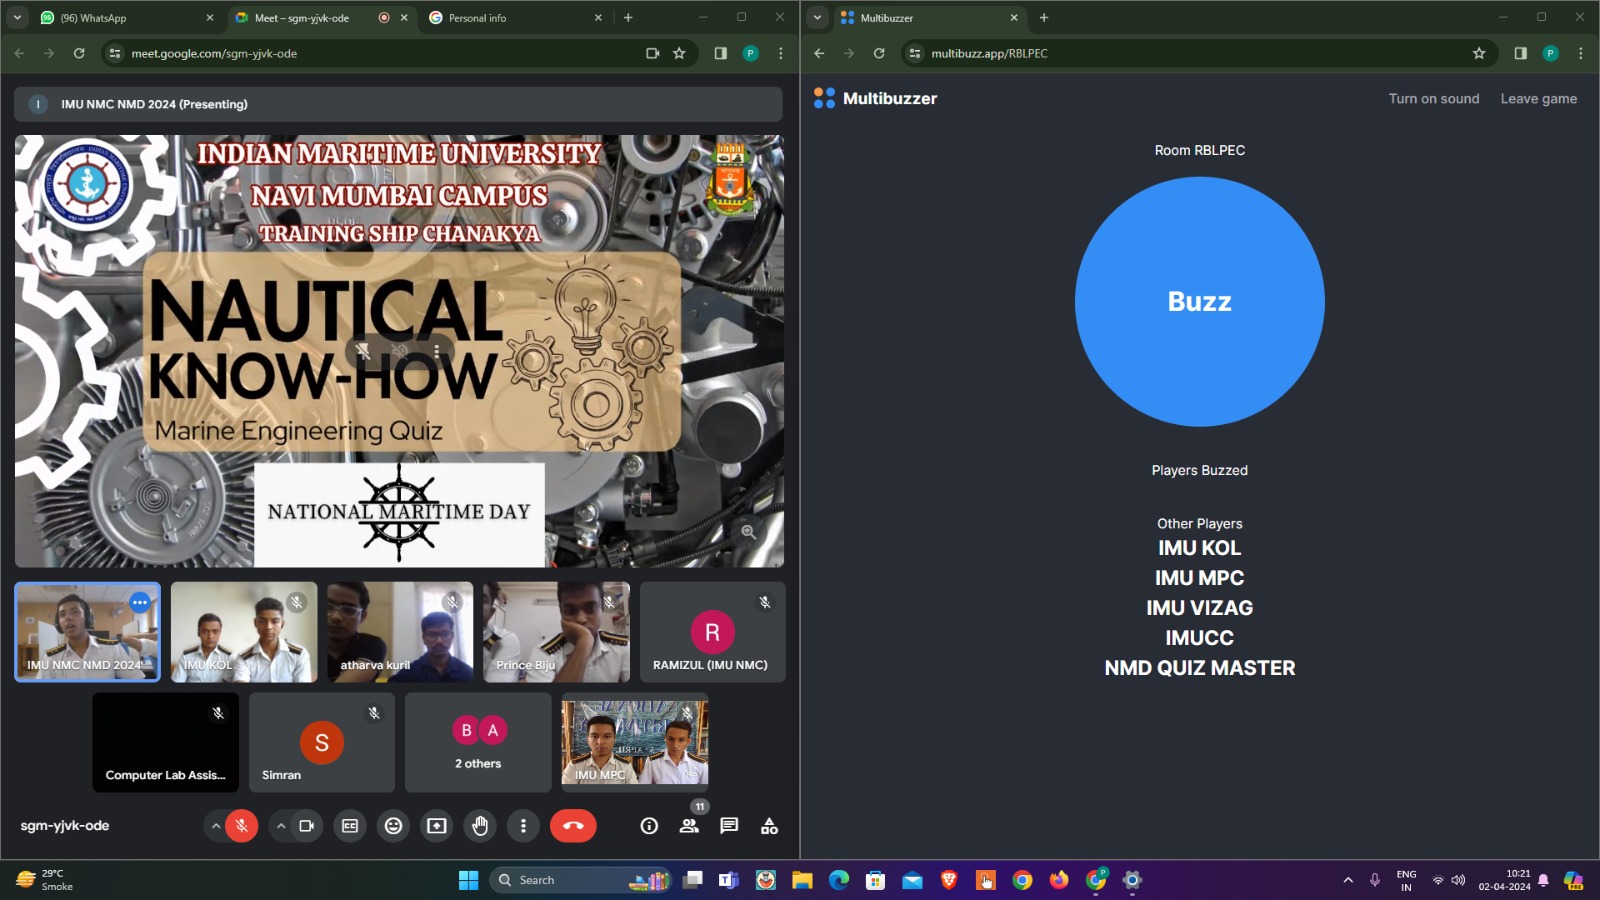This screenshot has width=1600, height=900.
Task: Open chat with everyone icon
Action: tap(729, 826)
